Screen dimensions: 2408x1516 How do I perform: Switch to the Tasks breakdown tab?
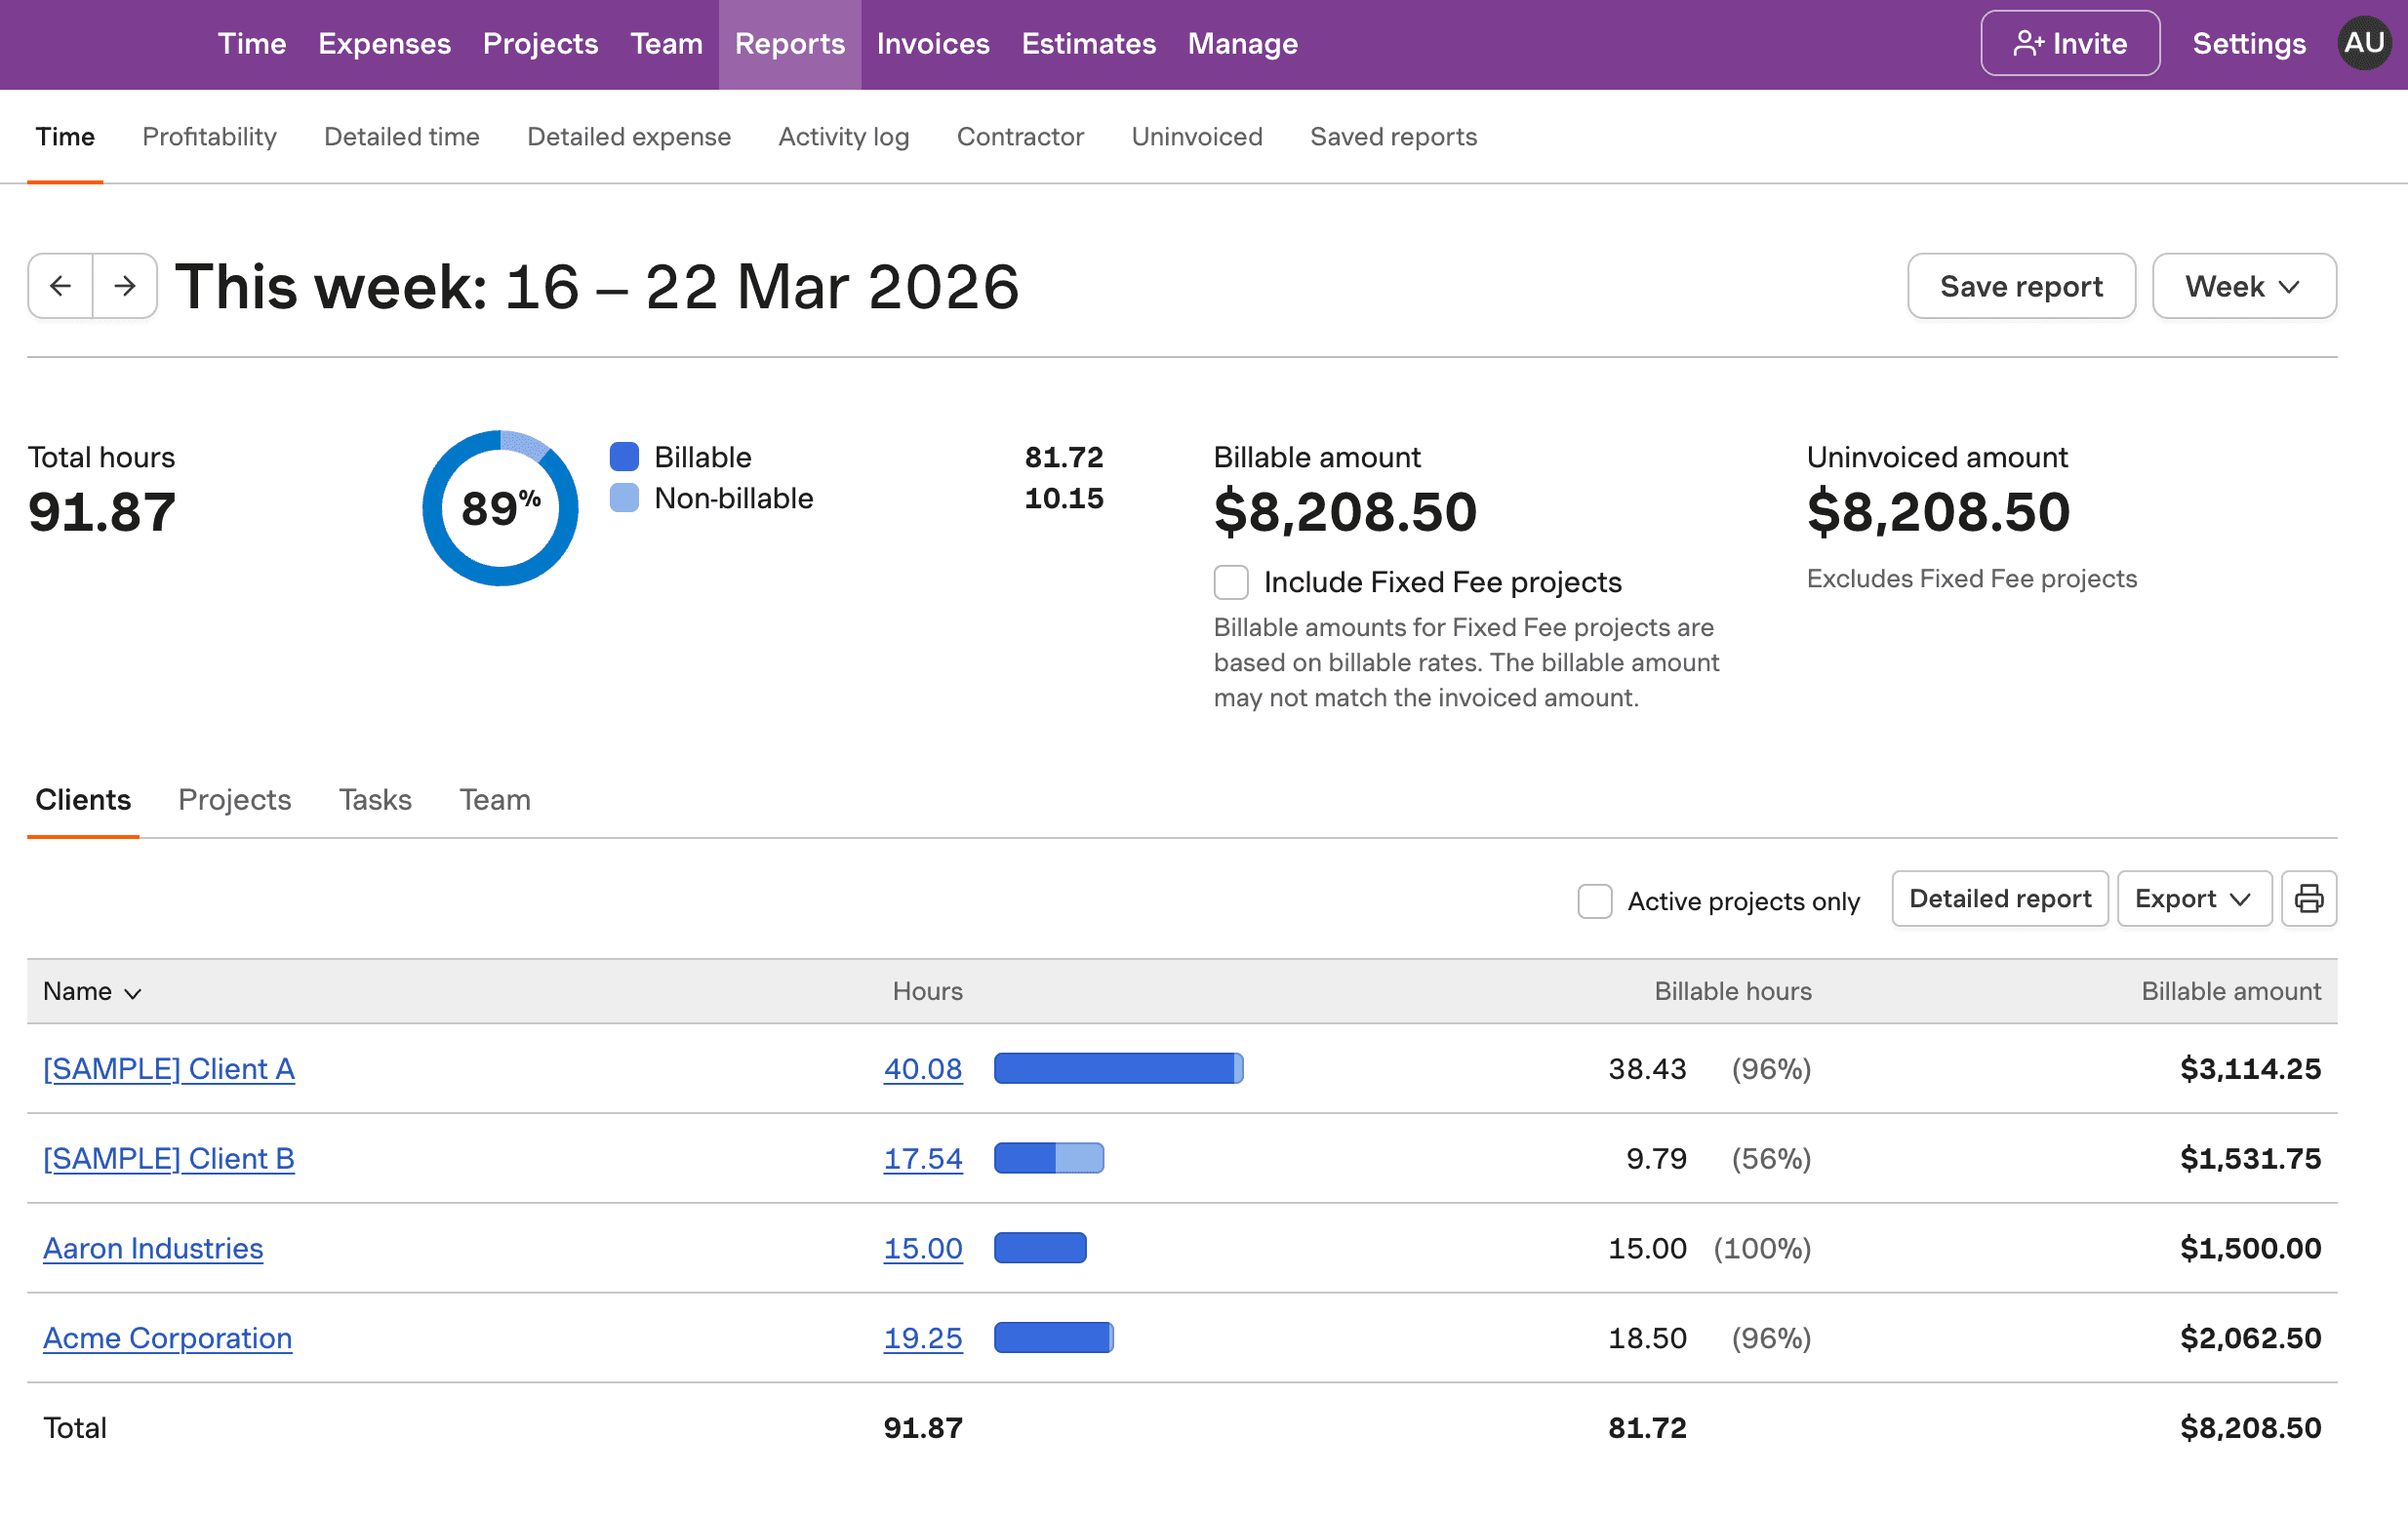tap(375, 799)
